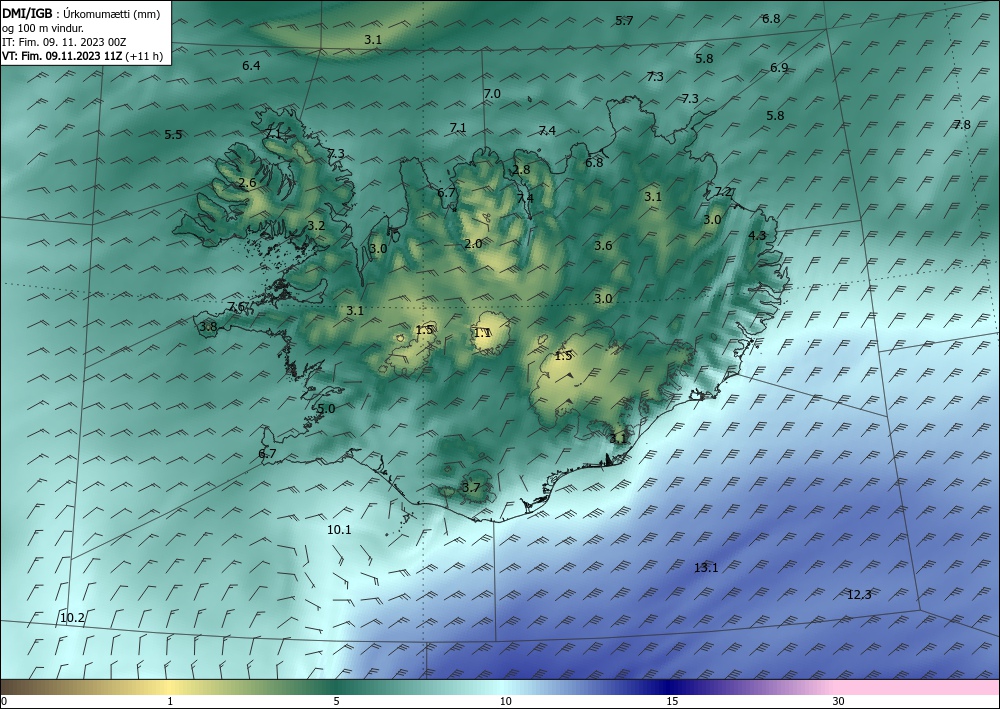Image resolution: width=1000 pixels, height=709 pixels.
Task: Click the '10' label on the color scale
Action: point(505,701)
